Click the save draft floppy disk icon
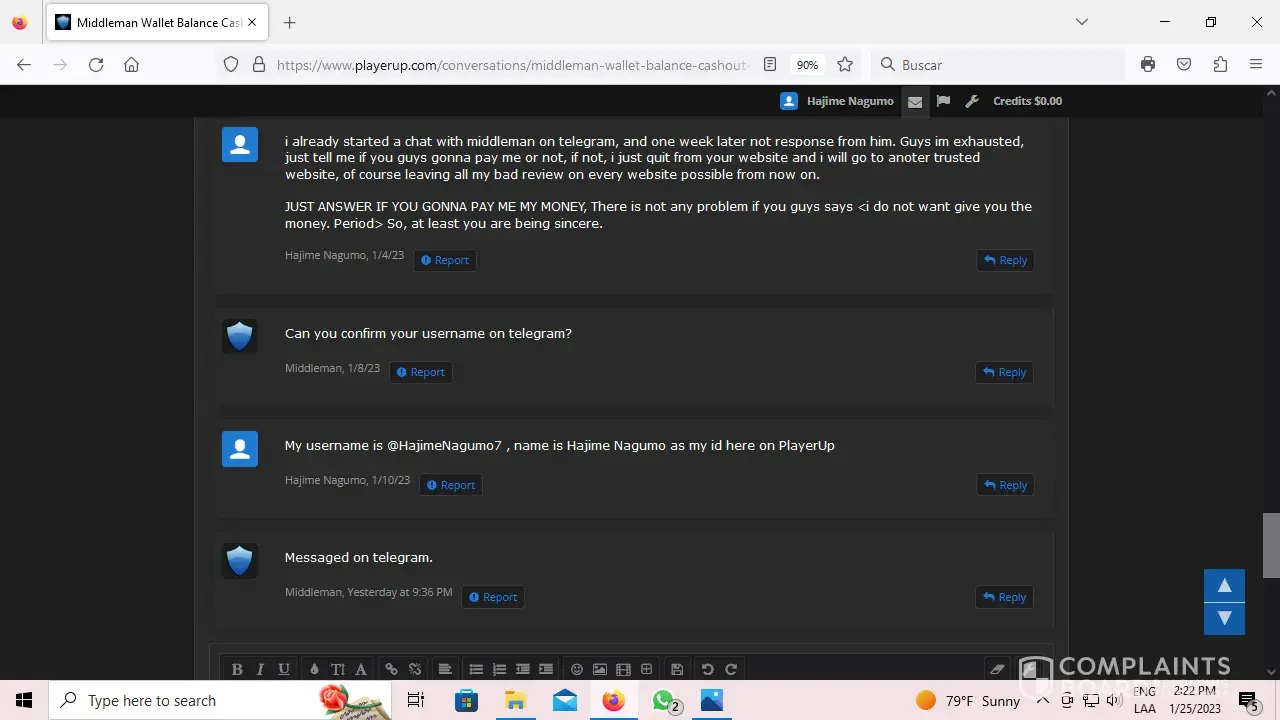The height and width of the screenshot is (720, 1280). 677,669
